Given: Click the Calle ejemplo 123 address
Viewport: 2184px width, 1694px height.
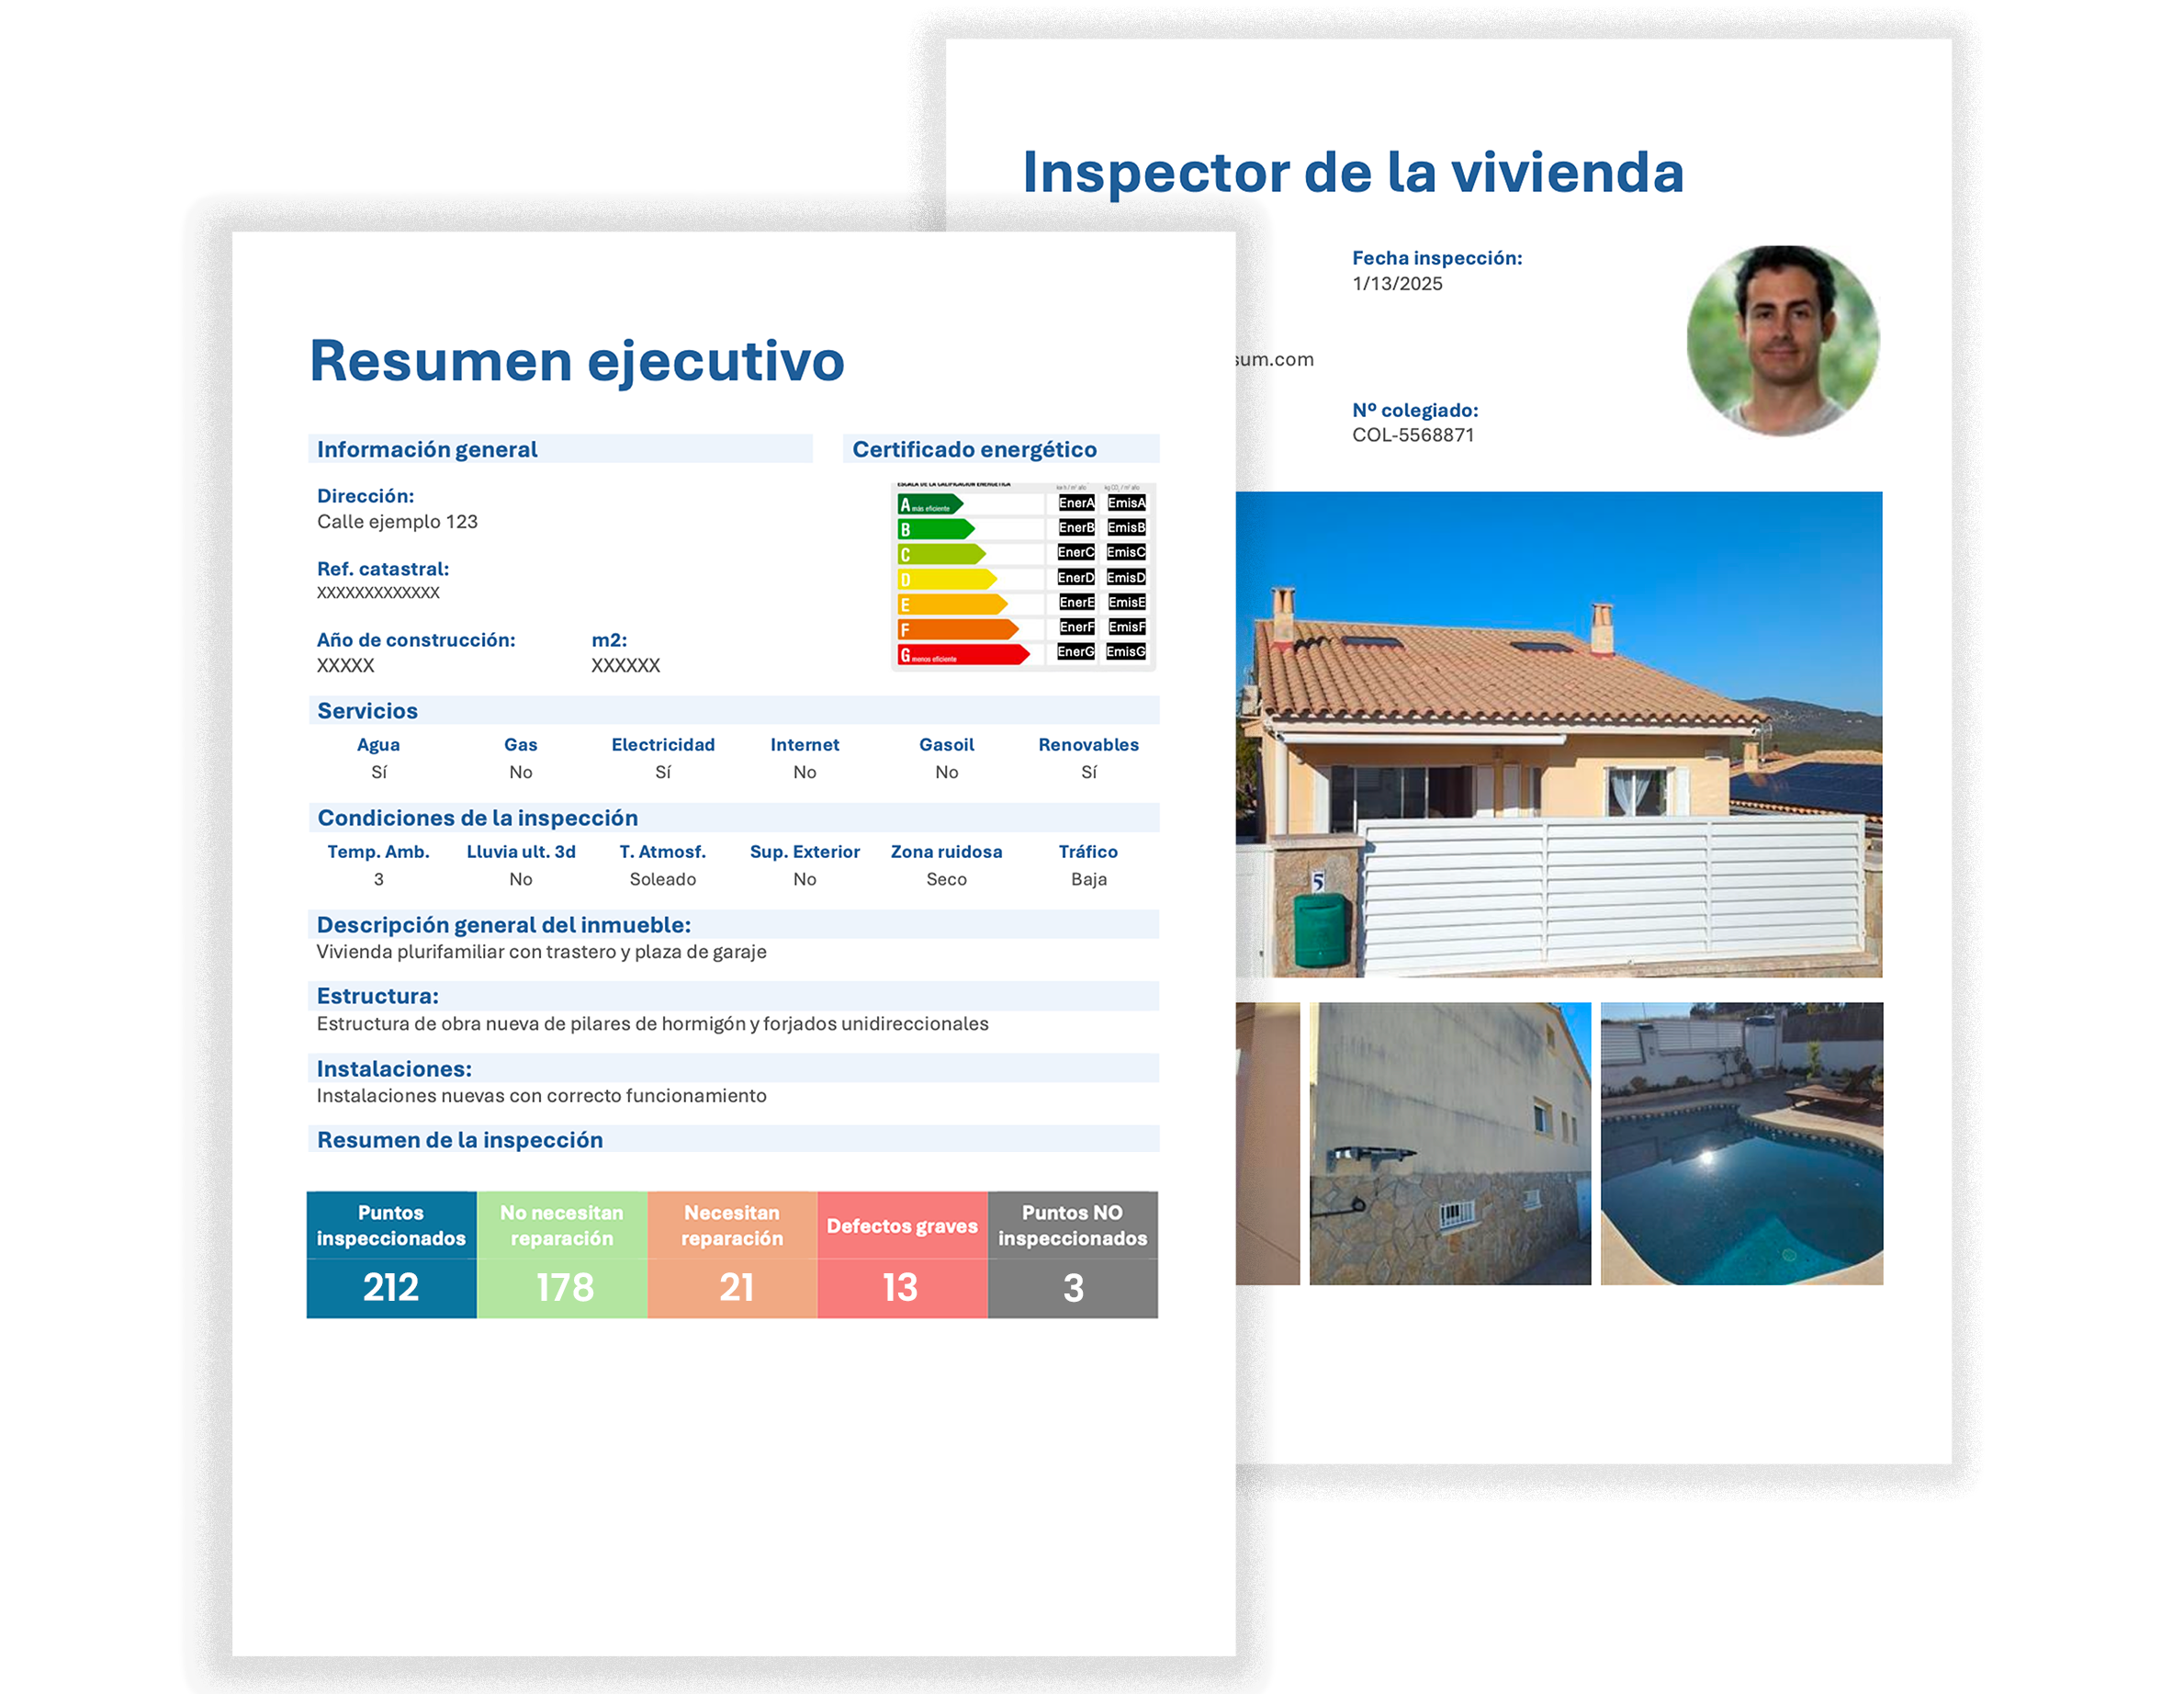Looking at the screenshot, I should pos(397,522).
